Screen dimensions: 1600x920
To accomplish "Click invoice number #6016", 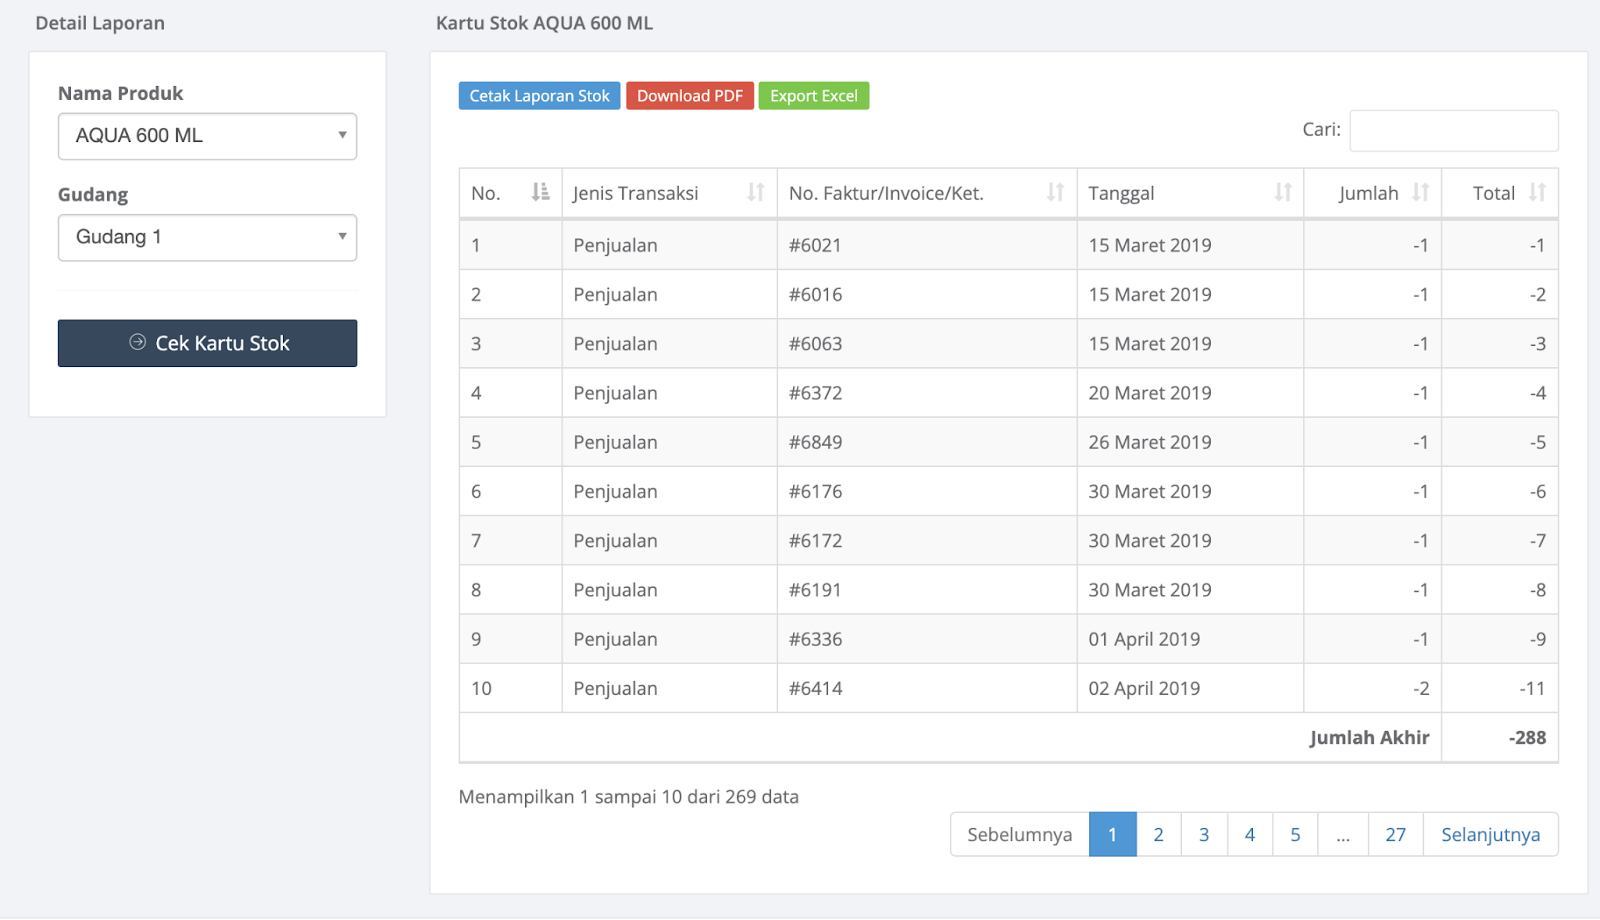I will coord(815,294).
